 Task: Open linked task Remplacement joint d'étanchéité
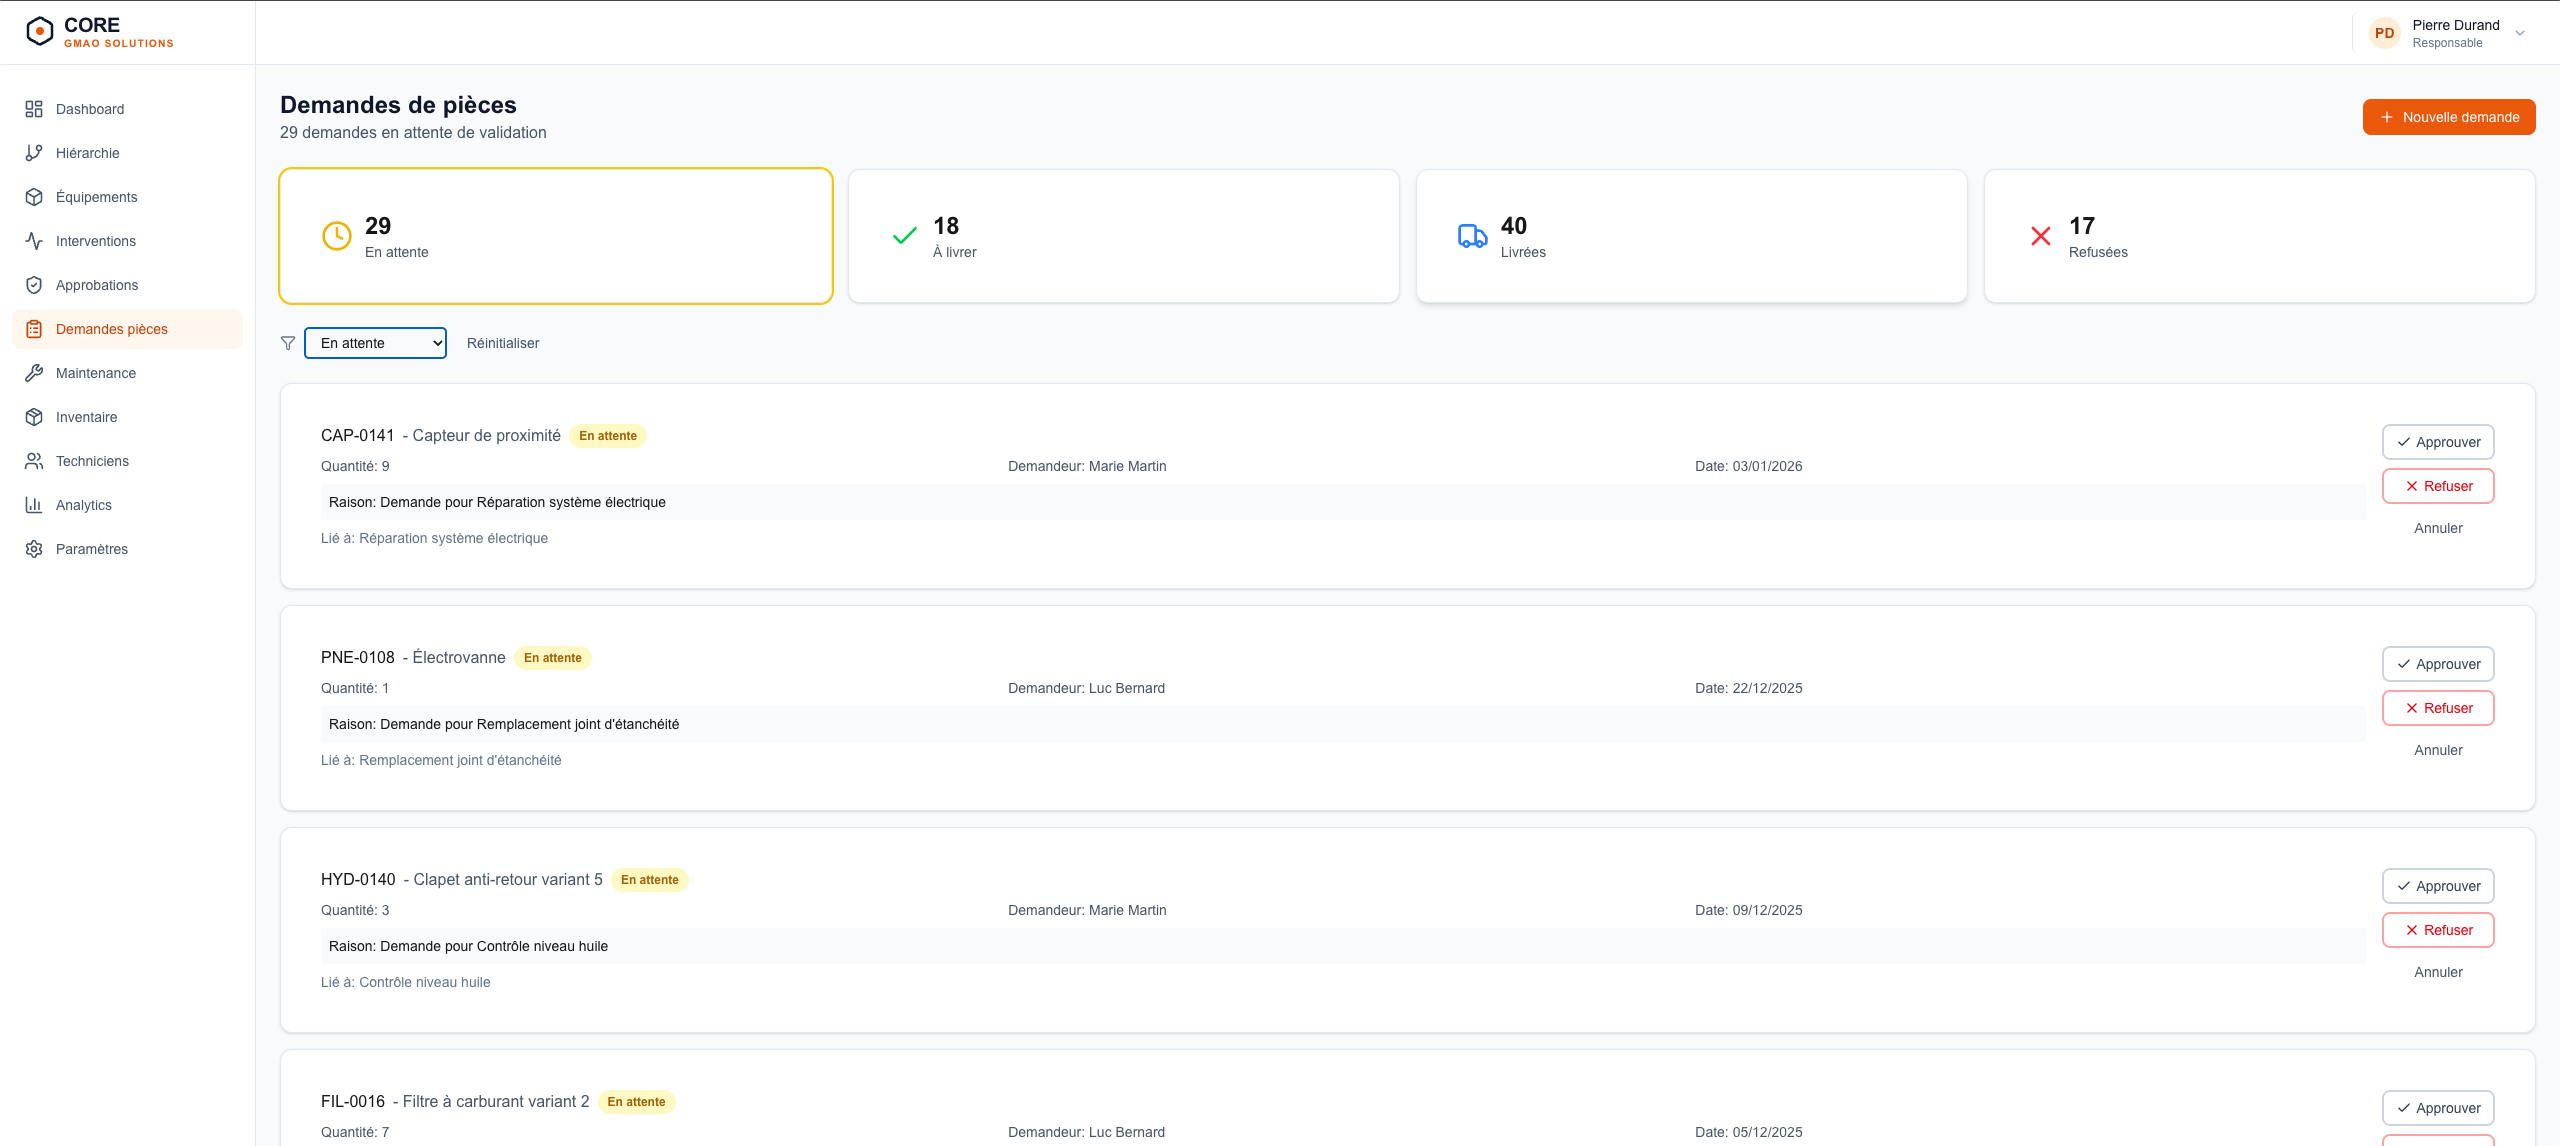click(460, 760)
